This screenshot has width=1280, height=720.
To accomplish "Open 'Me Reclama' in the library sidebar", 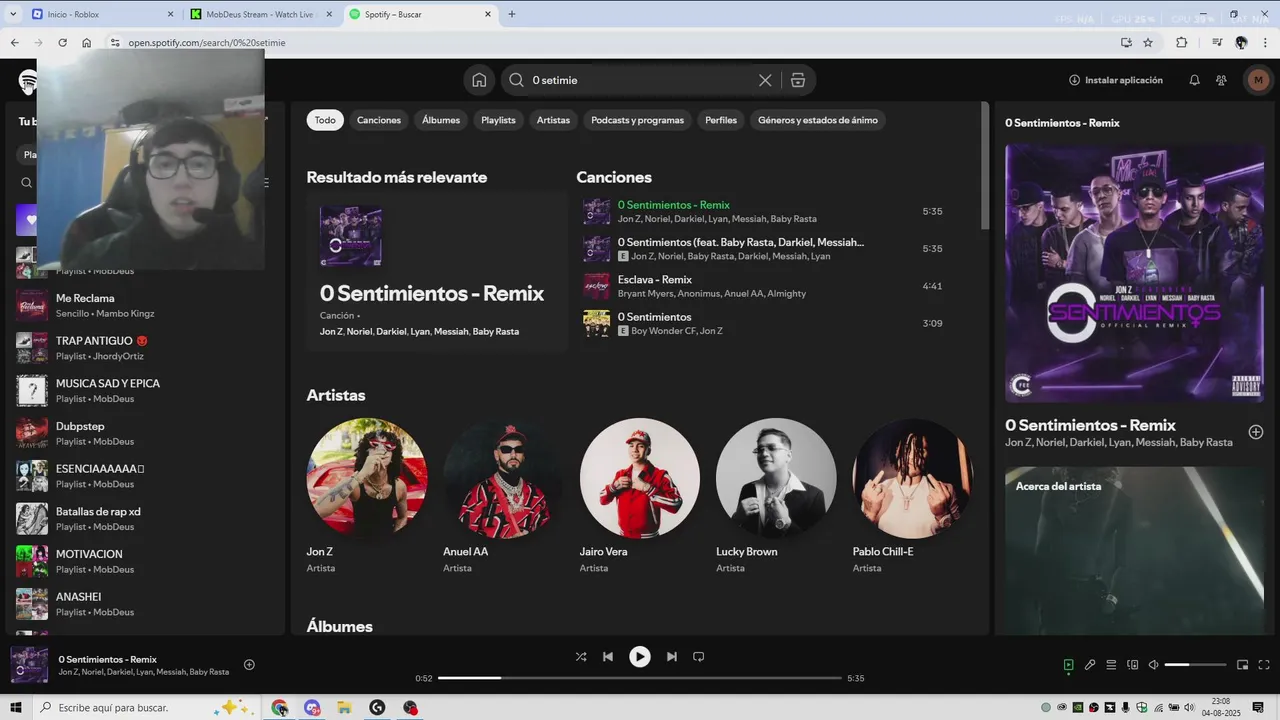I will point(144,305).
